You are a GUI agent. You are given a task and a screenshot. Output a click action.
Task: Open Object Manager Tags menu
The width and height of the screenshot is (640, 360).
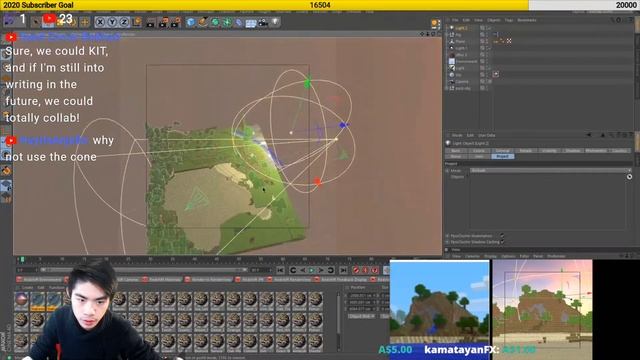[509, 20]
